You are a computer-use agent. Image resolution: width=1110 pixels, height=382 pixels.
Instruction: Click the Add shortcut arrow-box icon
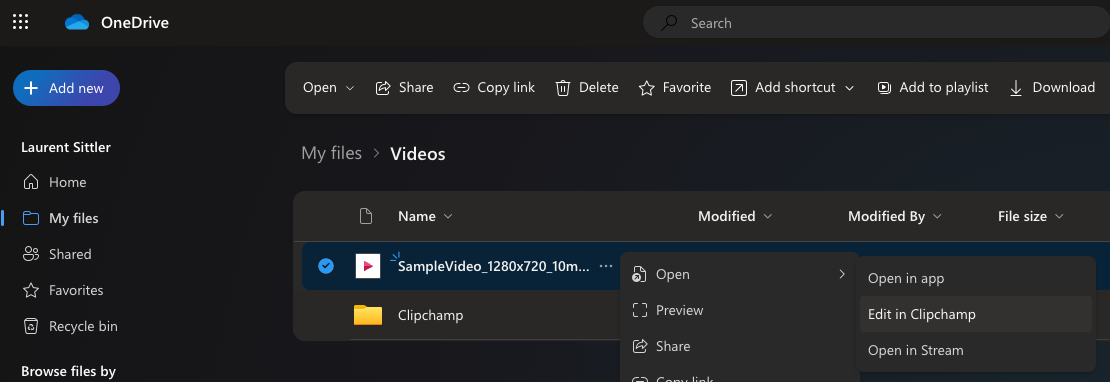point(738,88)
